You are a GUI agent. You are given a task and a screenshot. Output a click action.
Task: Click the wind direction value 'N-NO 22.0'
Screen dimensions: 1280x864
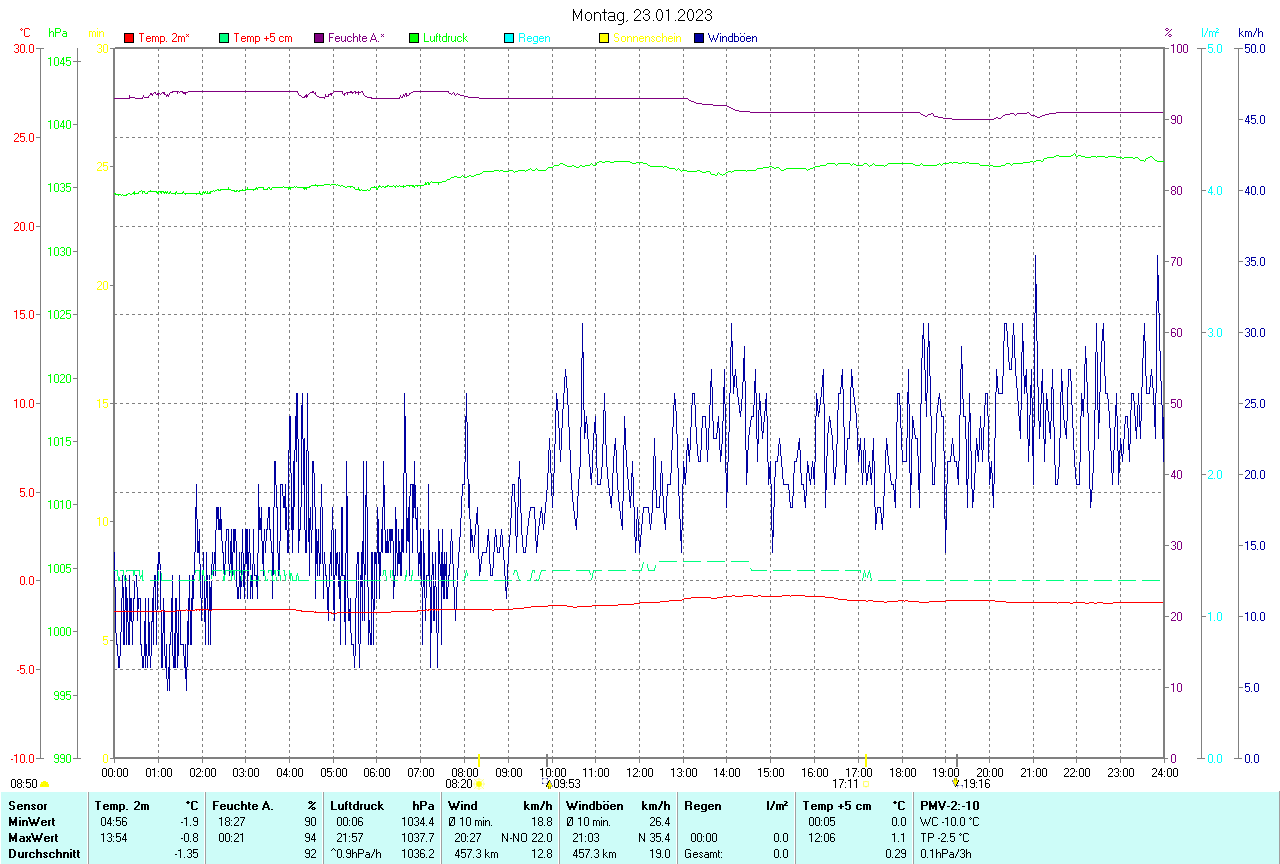[527, 838]
